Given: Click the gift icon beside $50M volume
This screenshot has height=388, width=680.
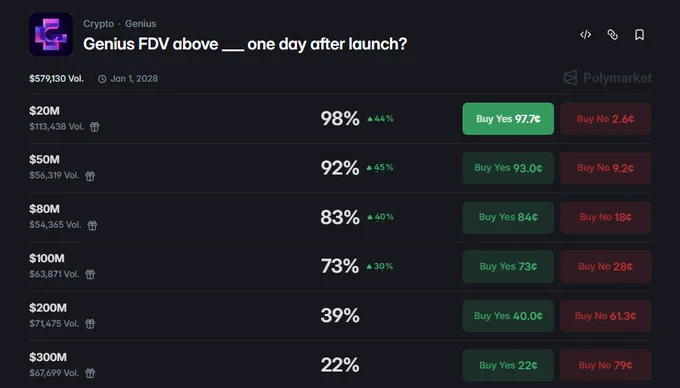Looking at the screenshot, I should 90,176.
